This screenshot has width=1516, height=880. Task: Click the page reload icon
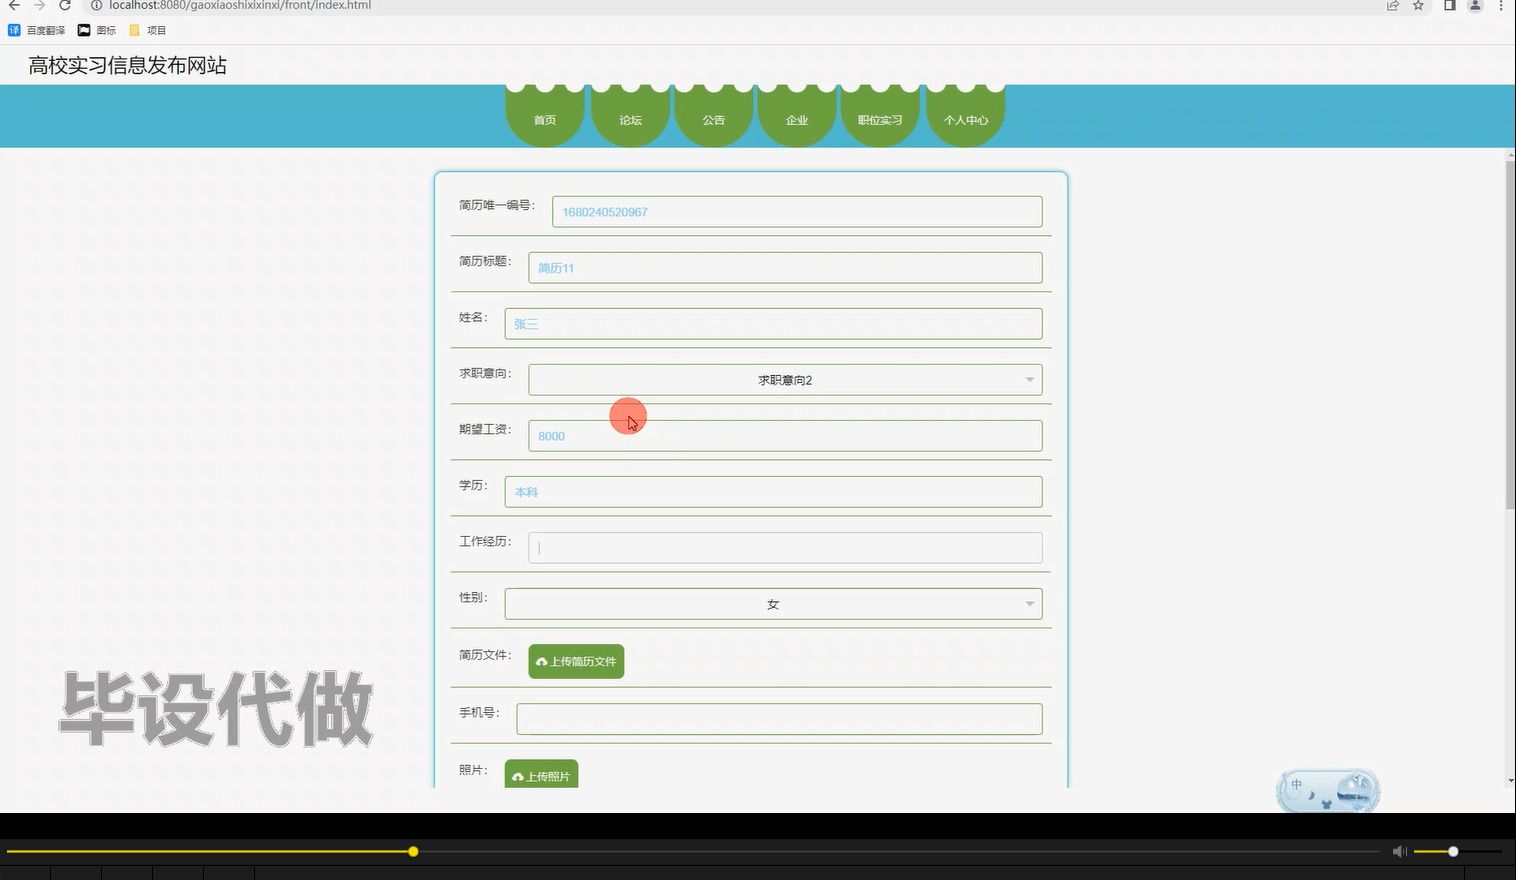(x=62, y=6)
